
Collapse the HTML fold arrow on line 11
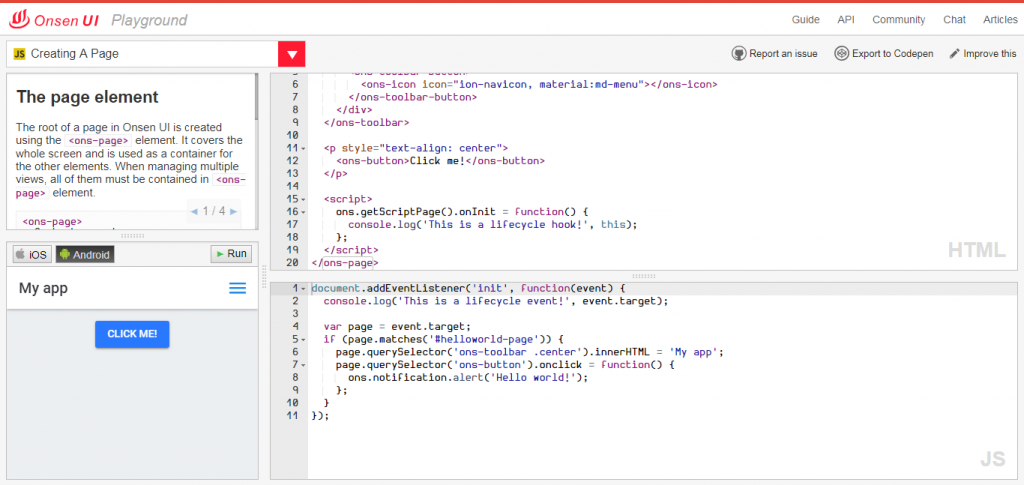(303, 148)
